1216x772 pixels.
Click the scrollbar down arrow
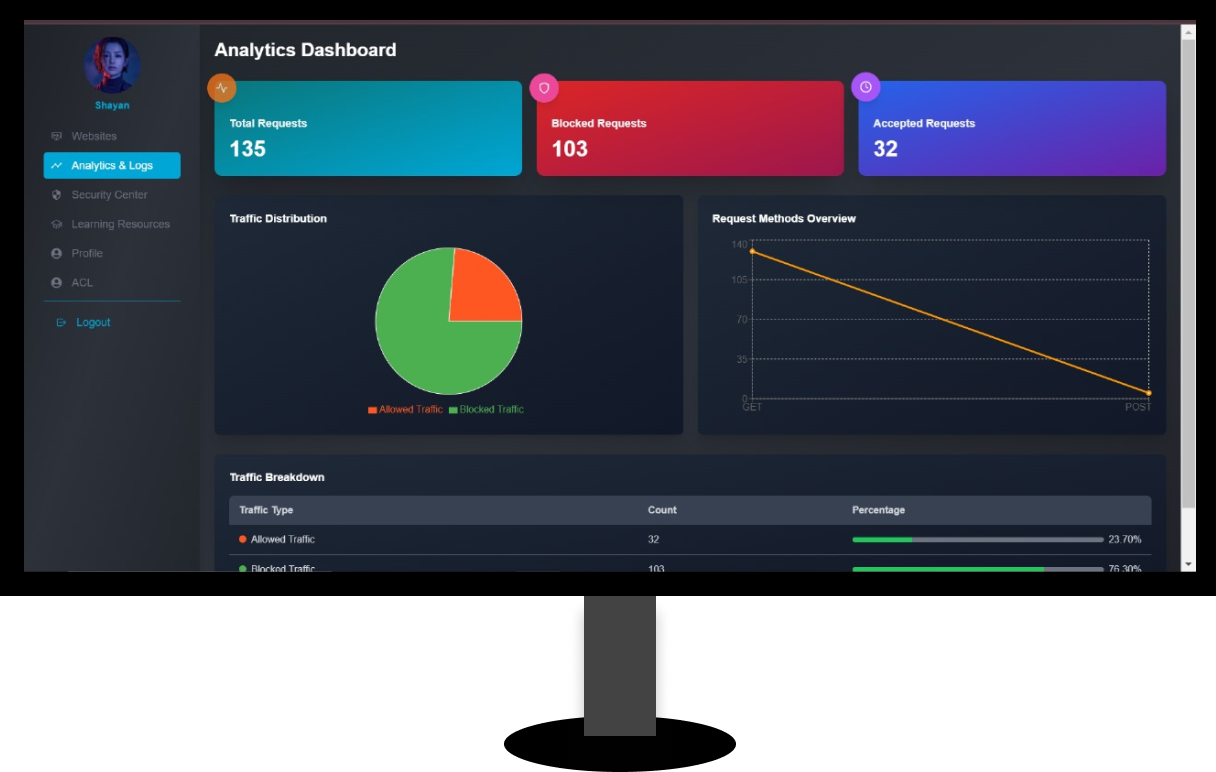click(1188, 564)
